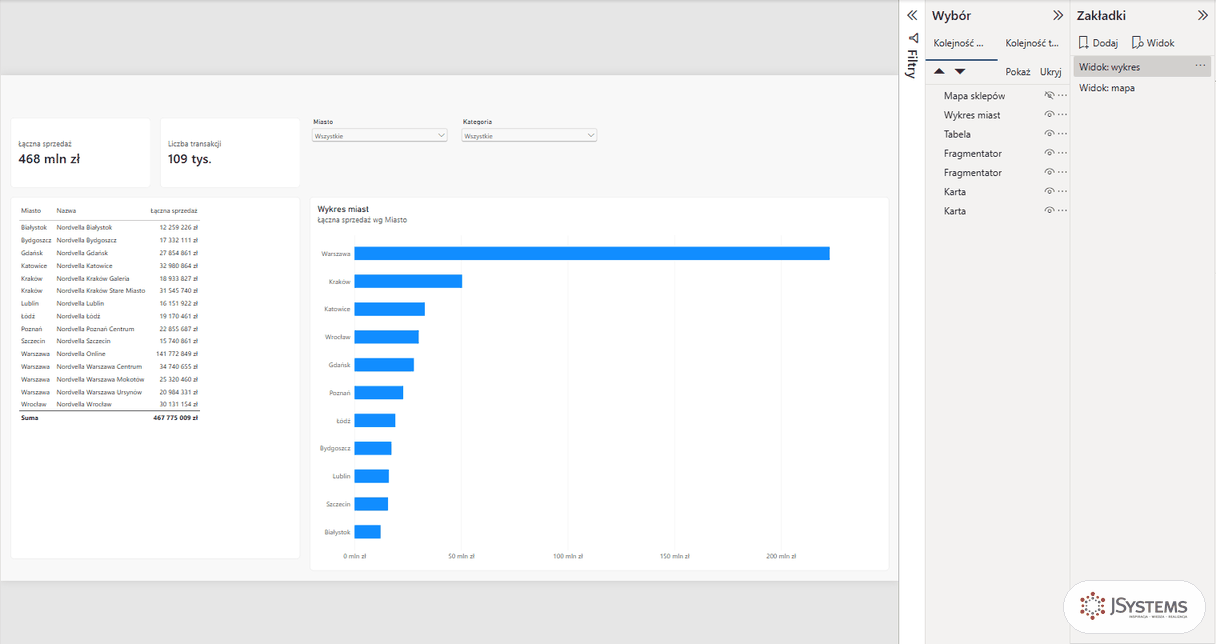Select the Nordvella Wrocław table row
The width and height of the screenshot is (1216, 644).
109,404
